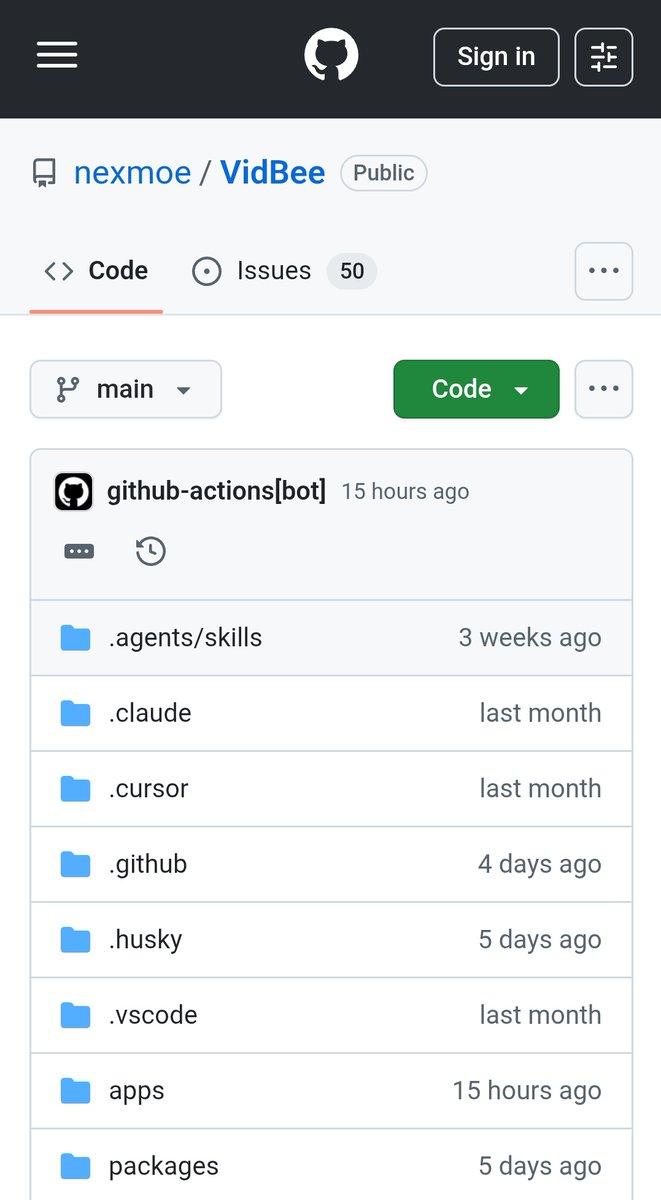Screen dimensions: 661x1200
Task: Click the apps folder icon
Action: pyautogui.click(x=75, y=1091)
